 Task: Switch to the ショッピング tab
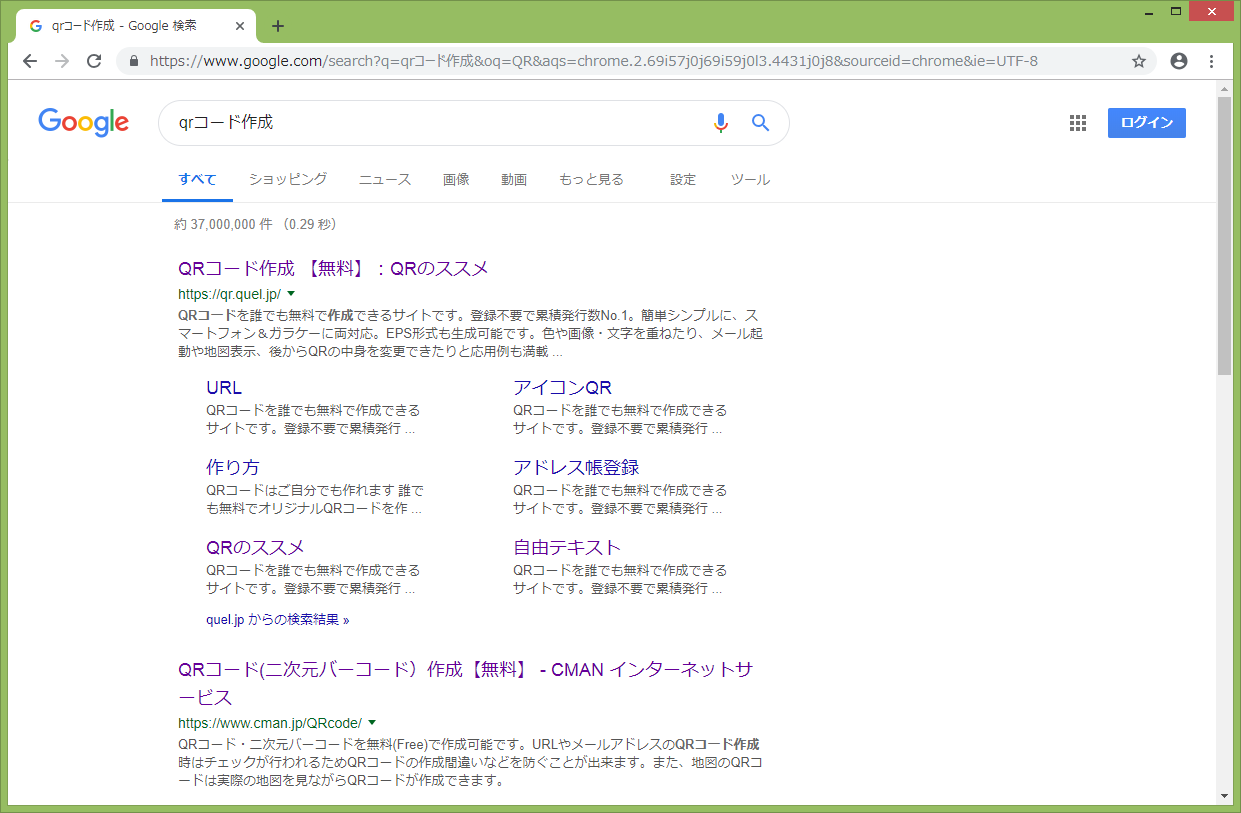tap(288, 180)
